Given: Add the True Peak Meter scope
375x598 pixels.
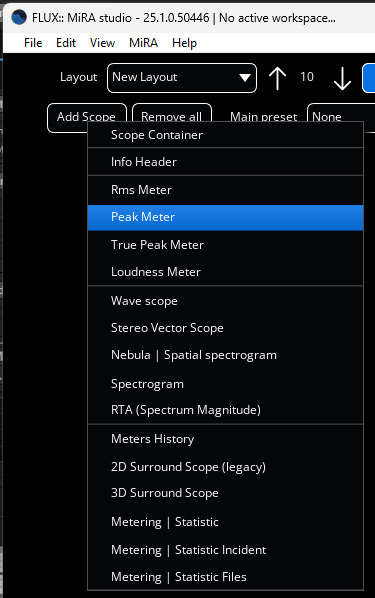Looking at the screenshot, I should [225, 244].
